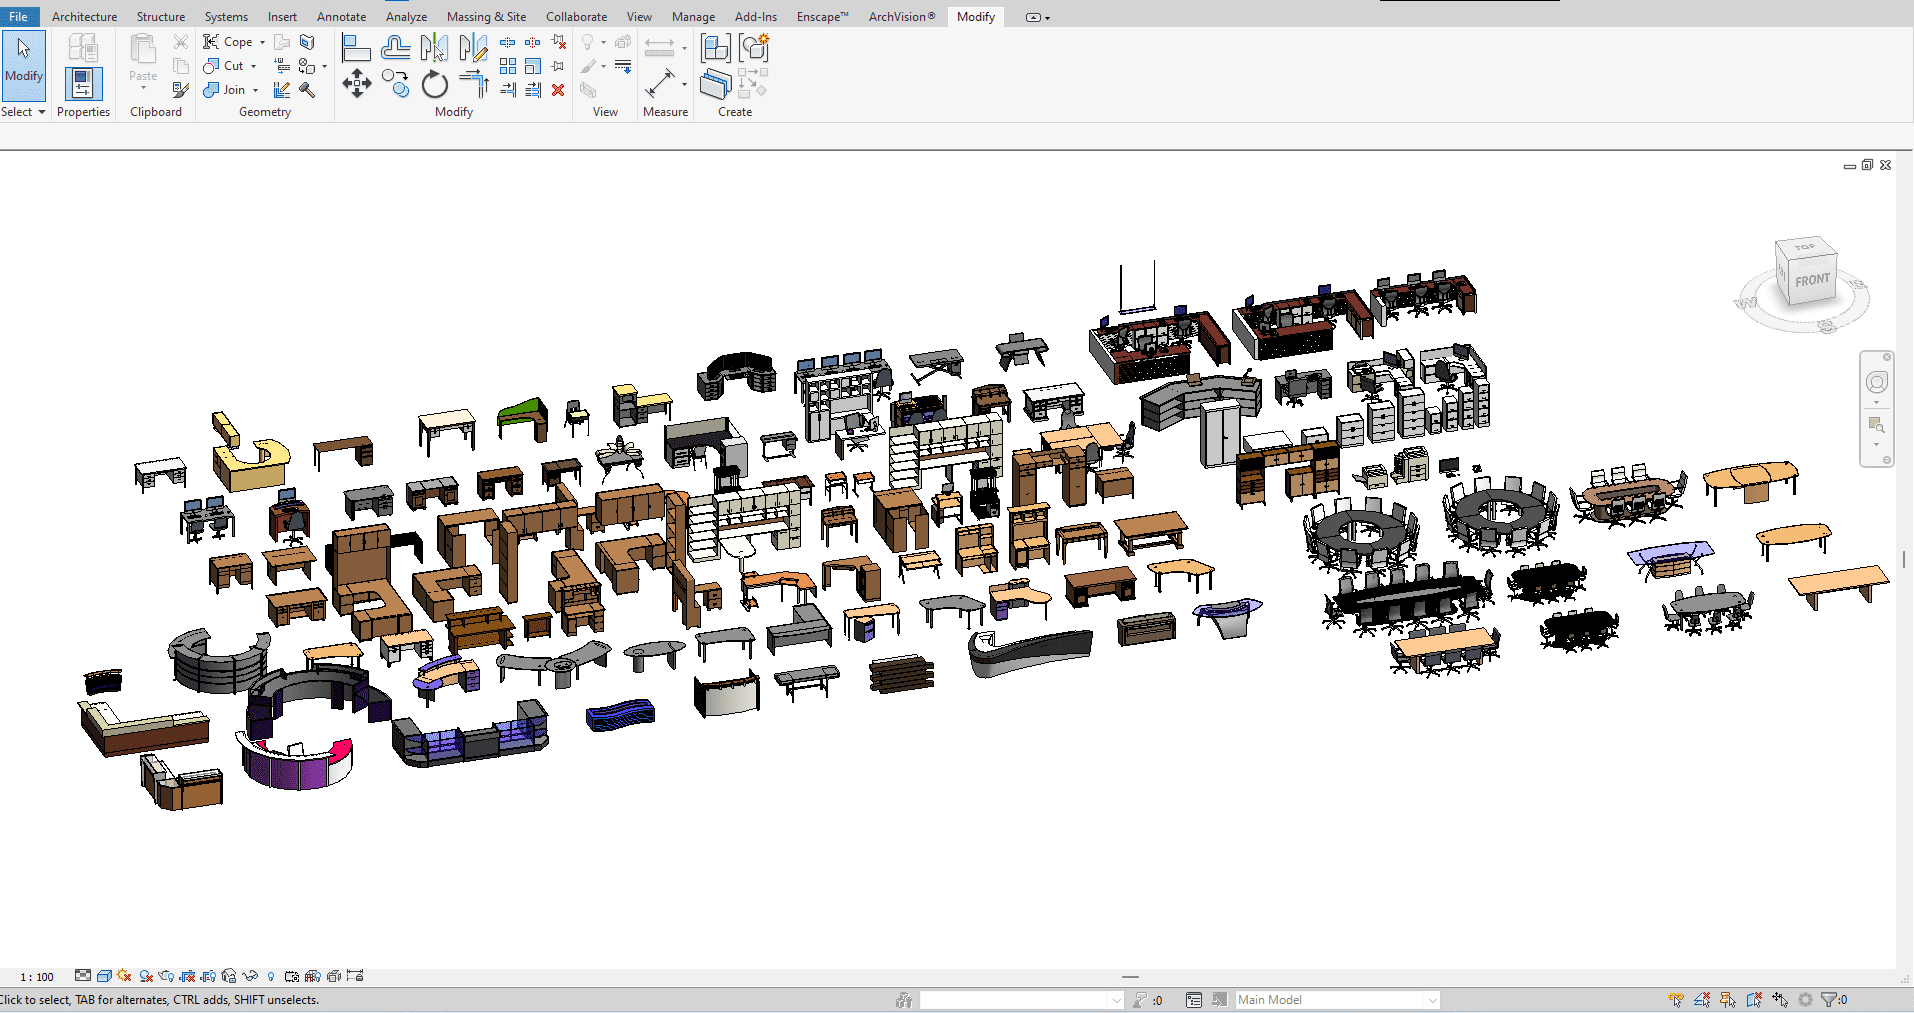Screen dimensions: 1914x1013
Task: Click the Insert ribbon tab
Action: (282, 17)
